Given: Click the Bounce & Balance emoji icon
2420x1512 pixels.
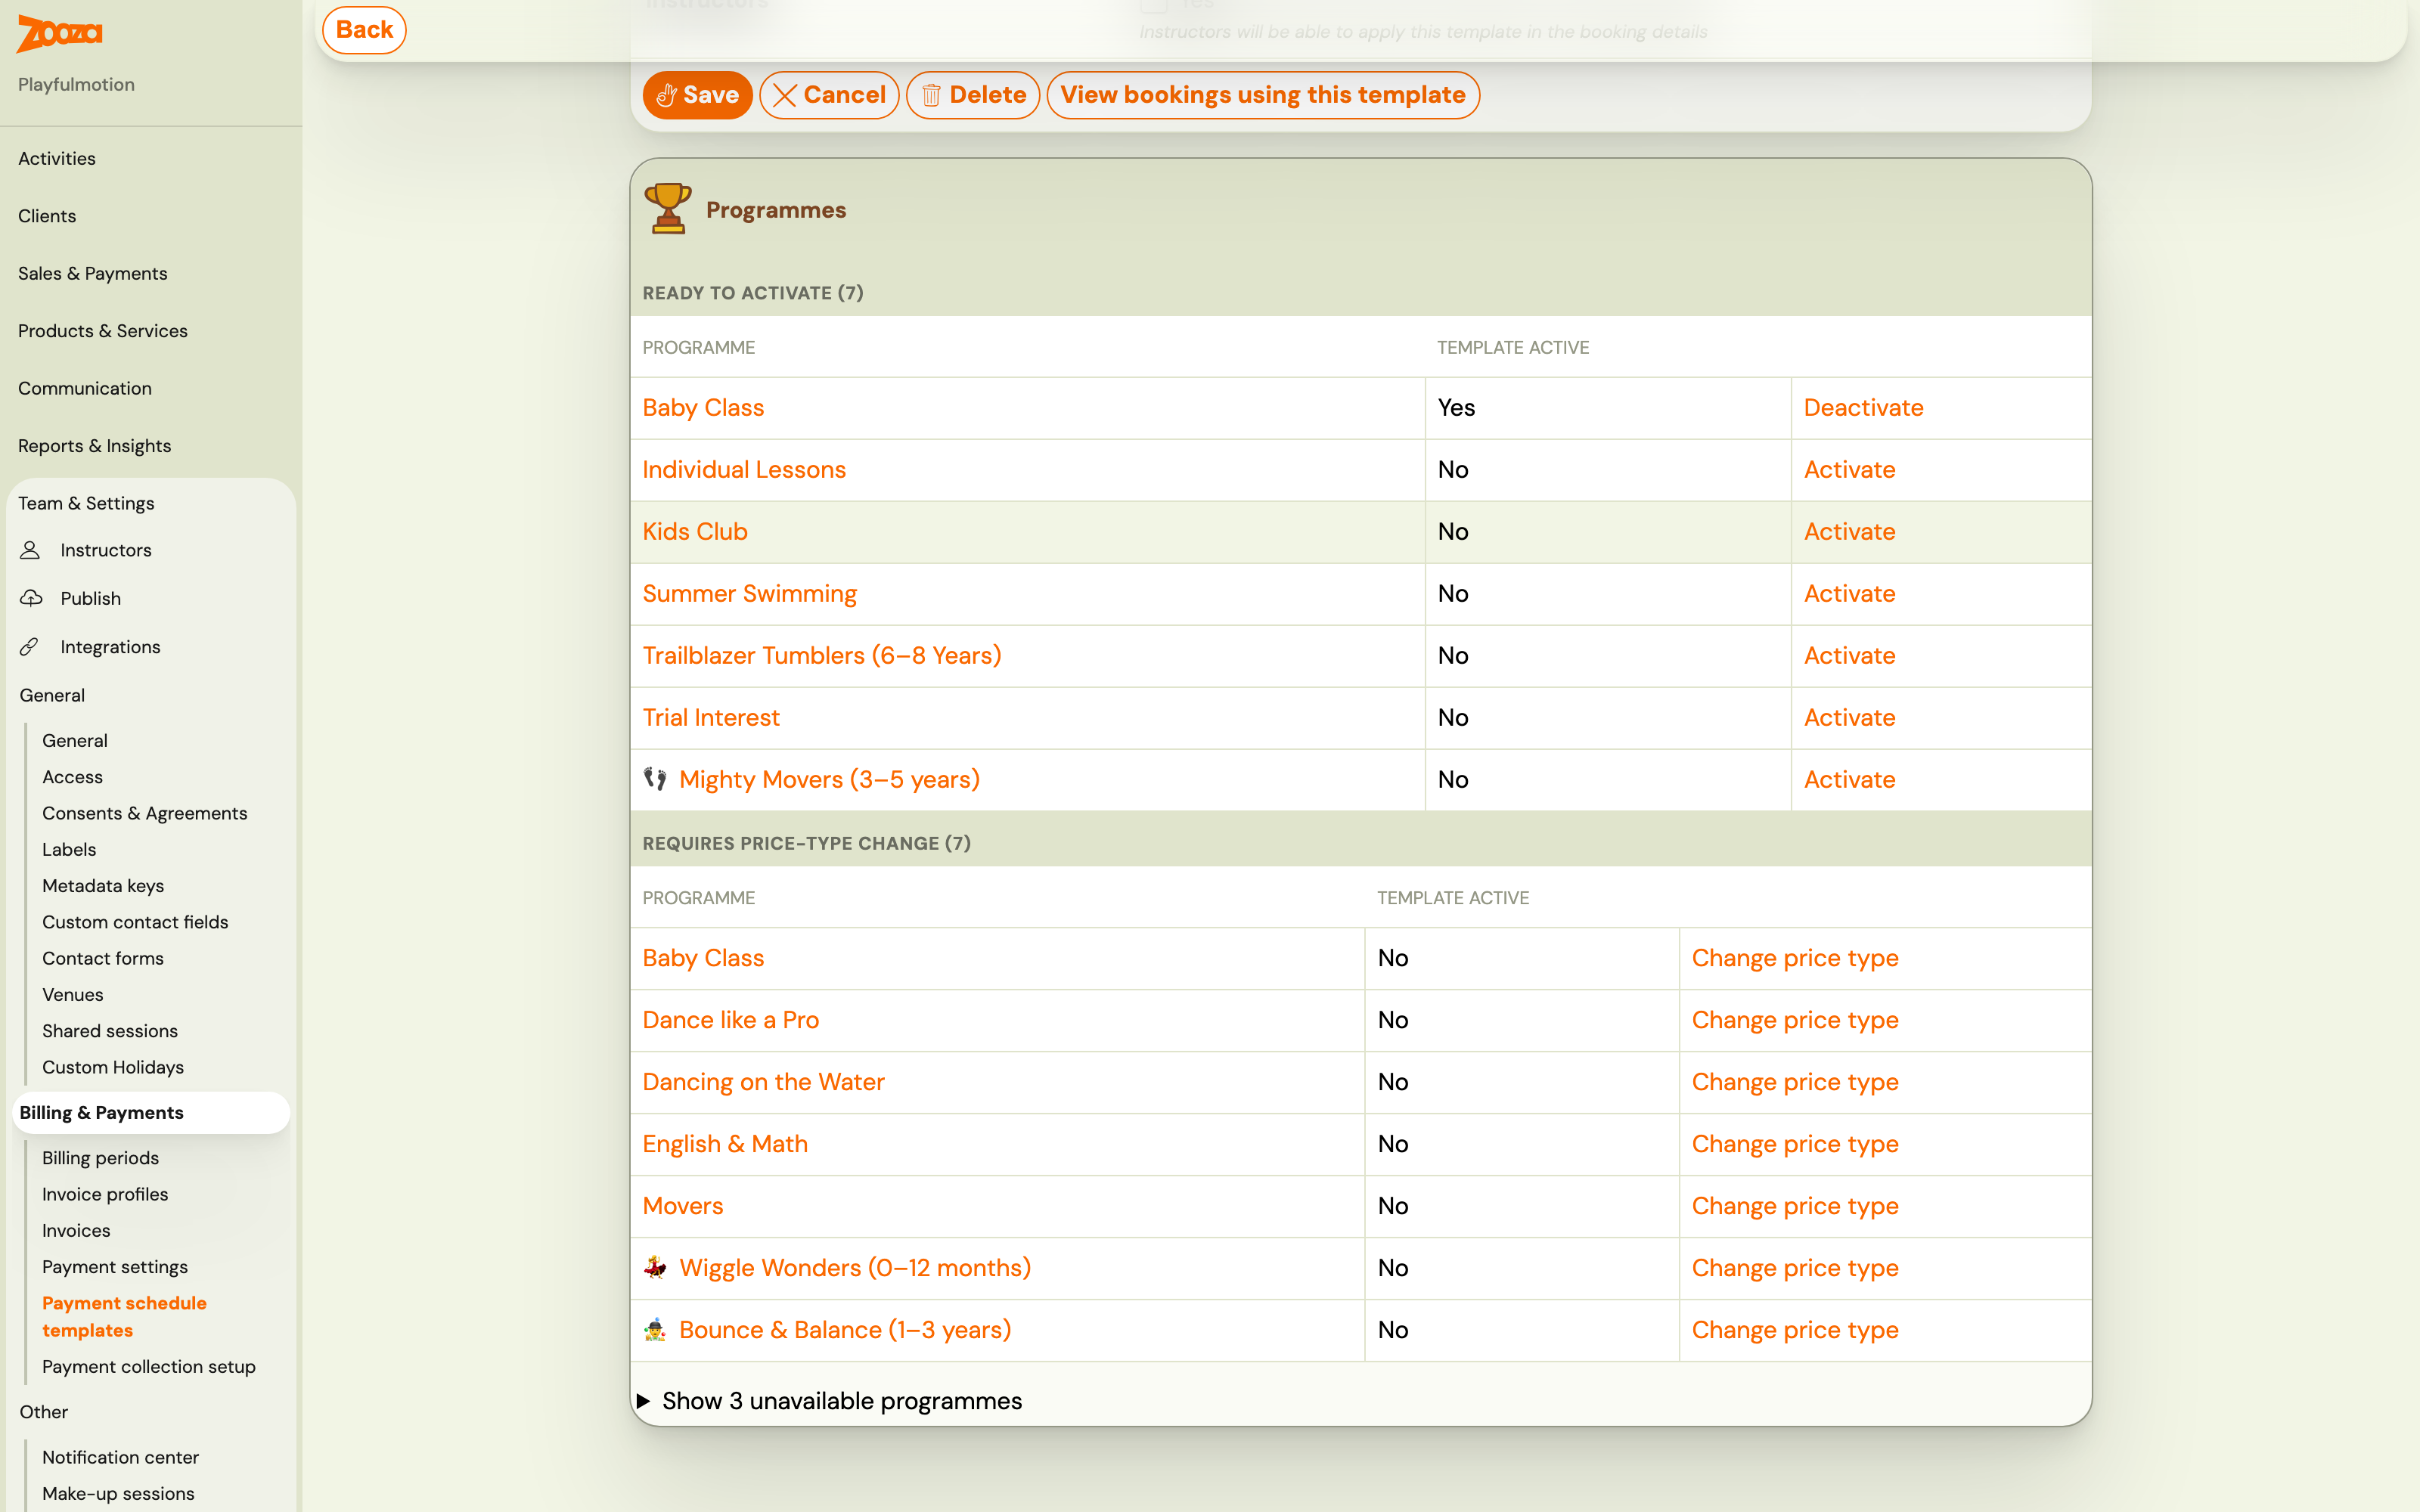Looking at the screenshot, I should (x=655, y=1329).
